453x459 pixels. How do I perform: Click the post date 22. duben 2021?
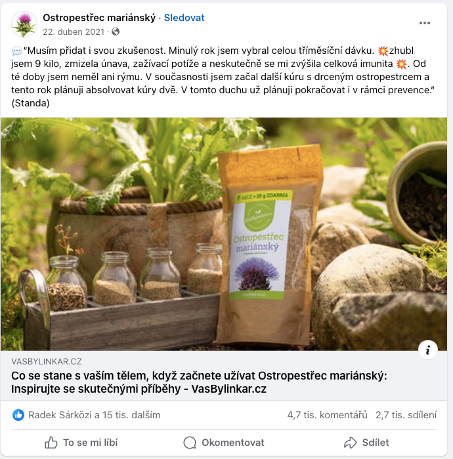point(73,32)
